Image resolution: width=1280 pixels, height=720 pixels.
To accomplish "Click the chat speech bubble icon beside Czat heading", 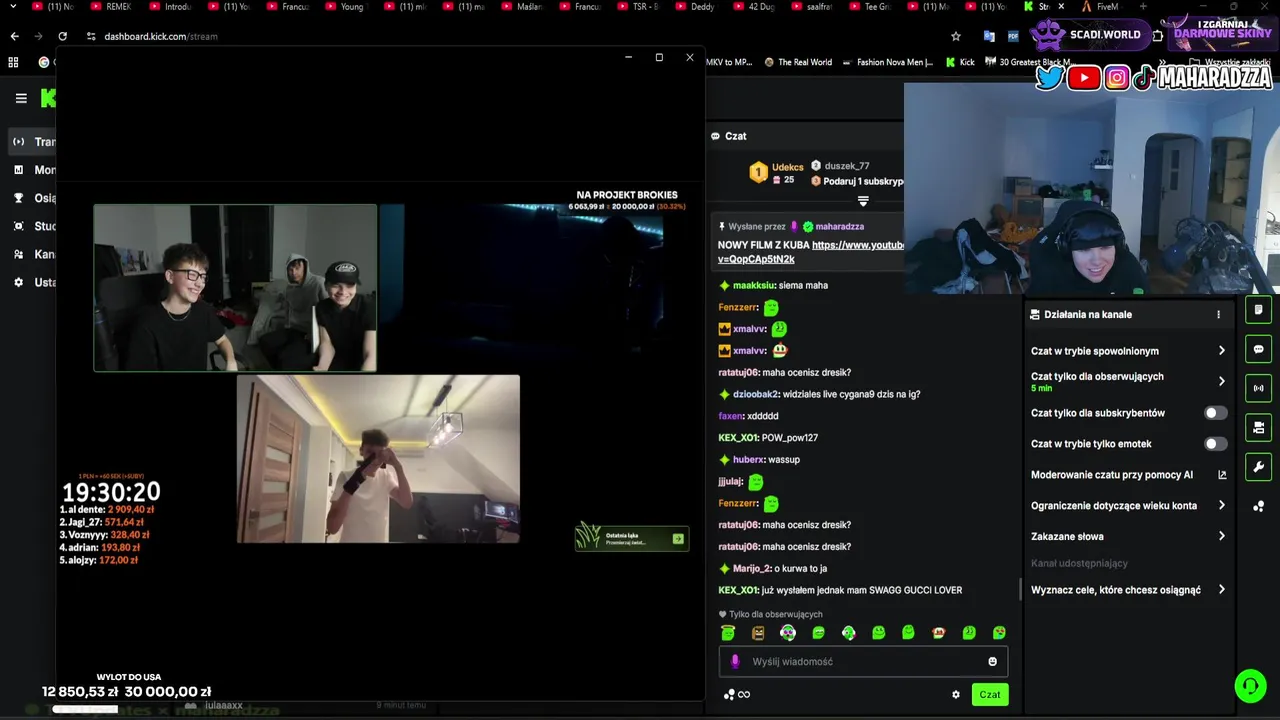I will 715,136.
